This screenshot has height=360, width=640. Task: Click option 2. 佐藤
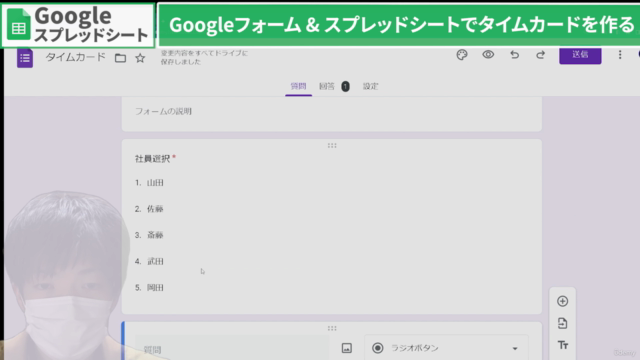click(x=149, y=209)
